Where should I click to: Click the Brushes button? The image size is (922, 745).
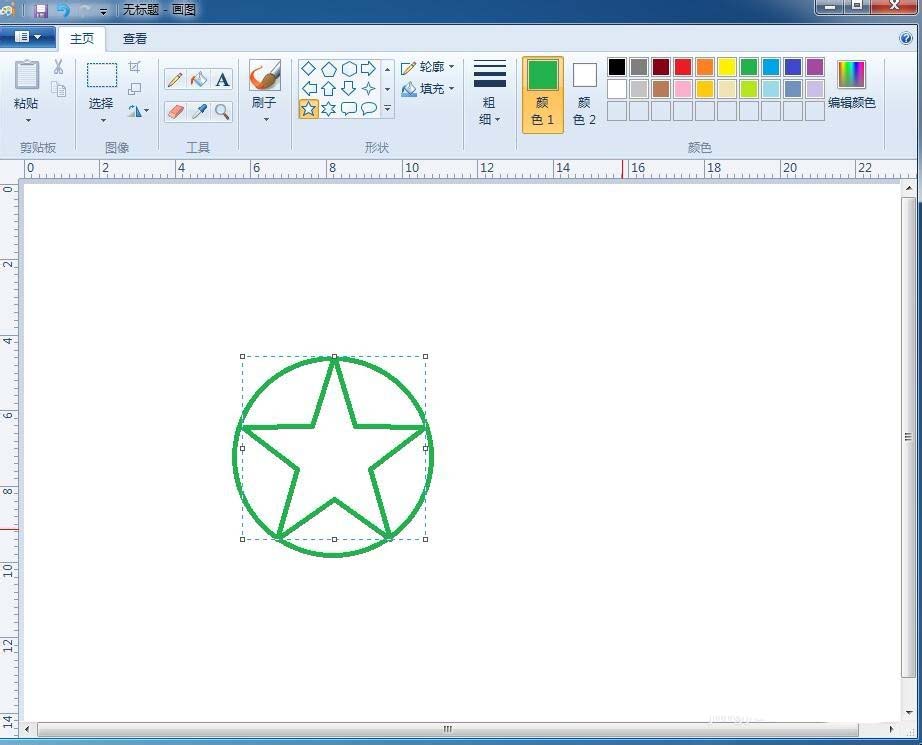265,75
